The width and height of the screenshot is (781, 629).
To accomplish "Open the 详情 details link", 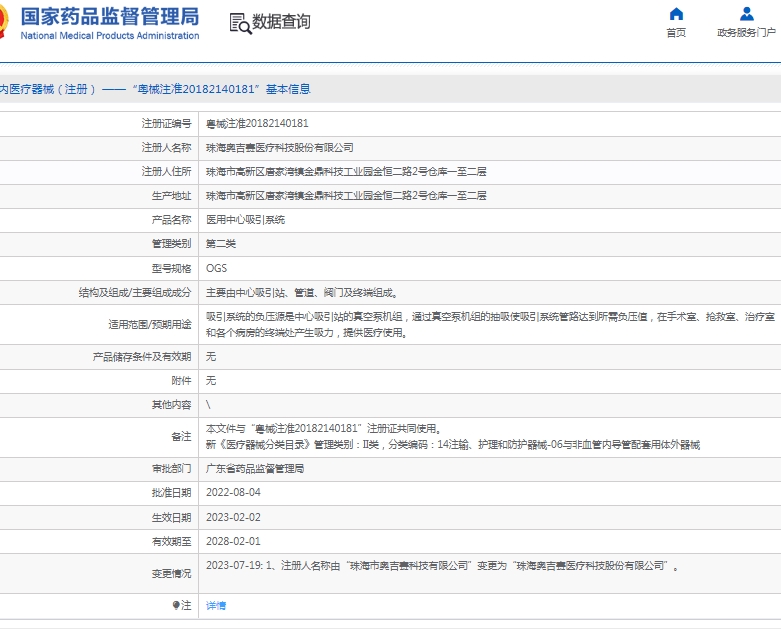I will coord(216,605).
